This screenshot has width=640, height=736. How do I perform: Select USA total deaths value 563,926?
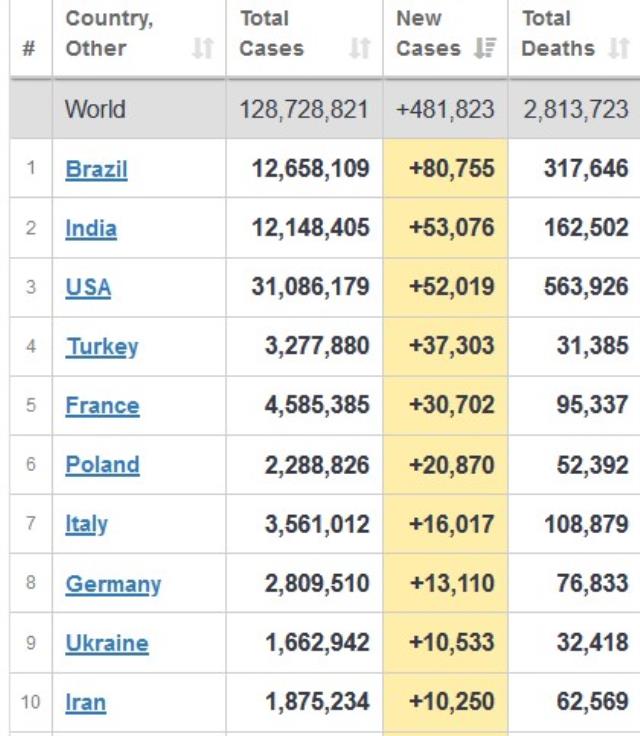click(x=585, y=288)
